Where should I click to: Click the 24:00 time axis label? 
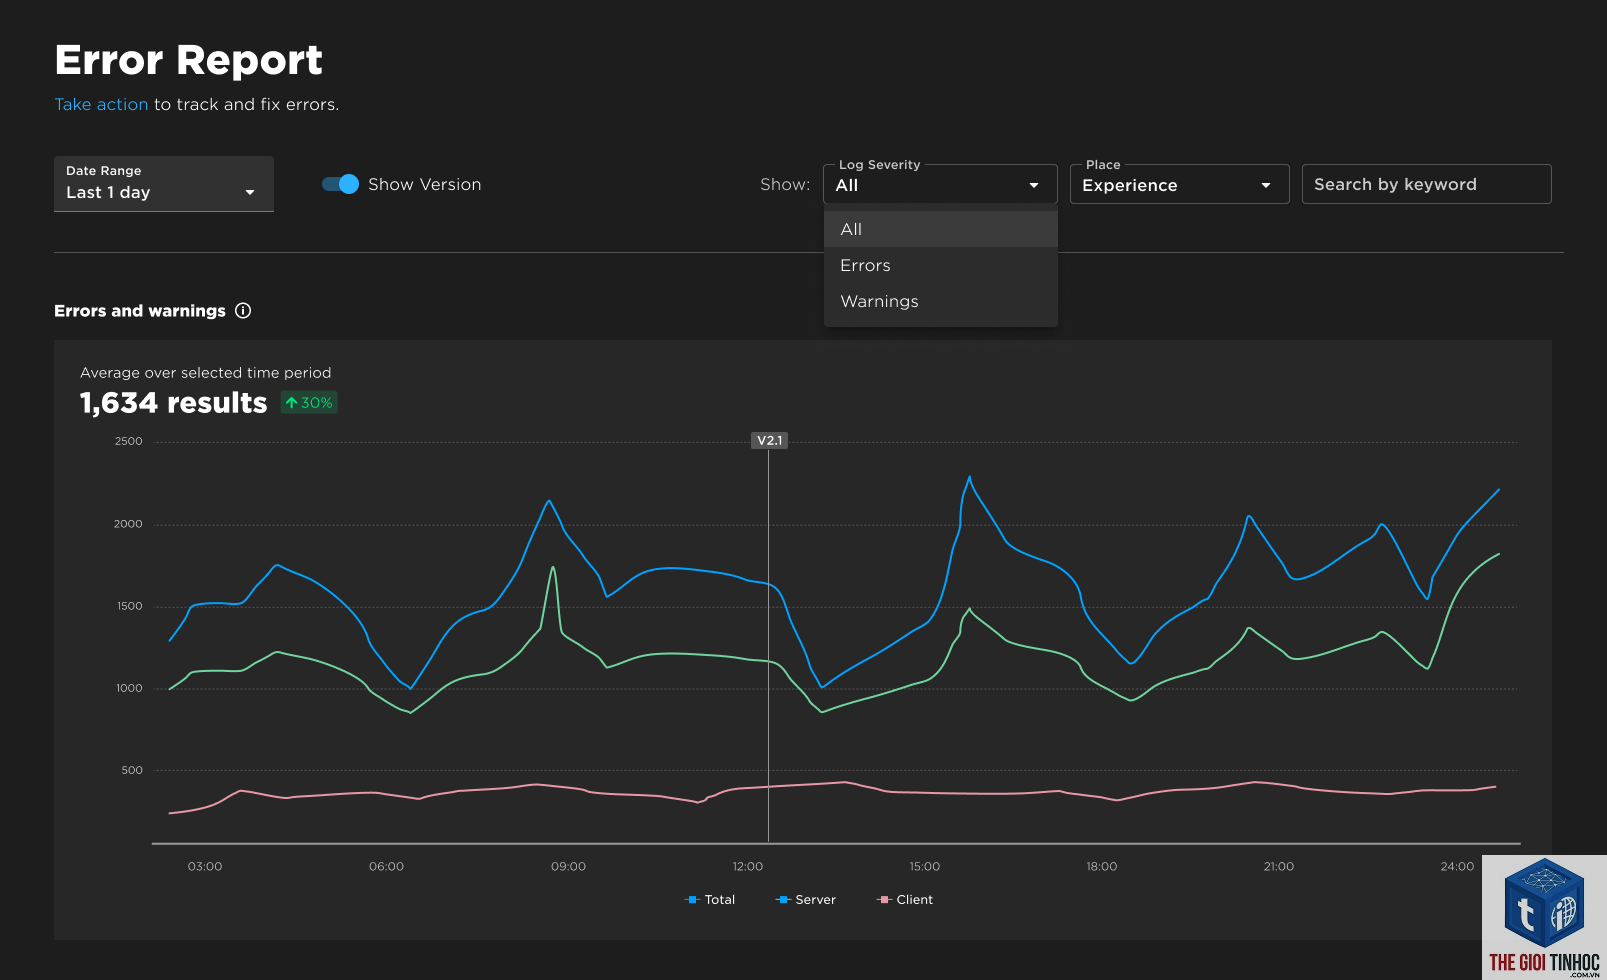1457,866
